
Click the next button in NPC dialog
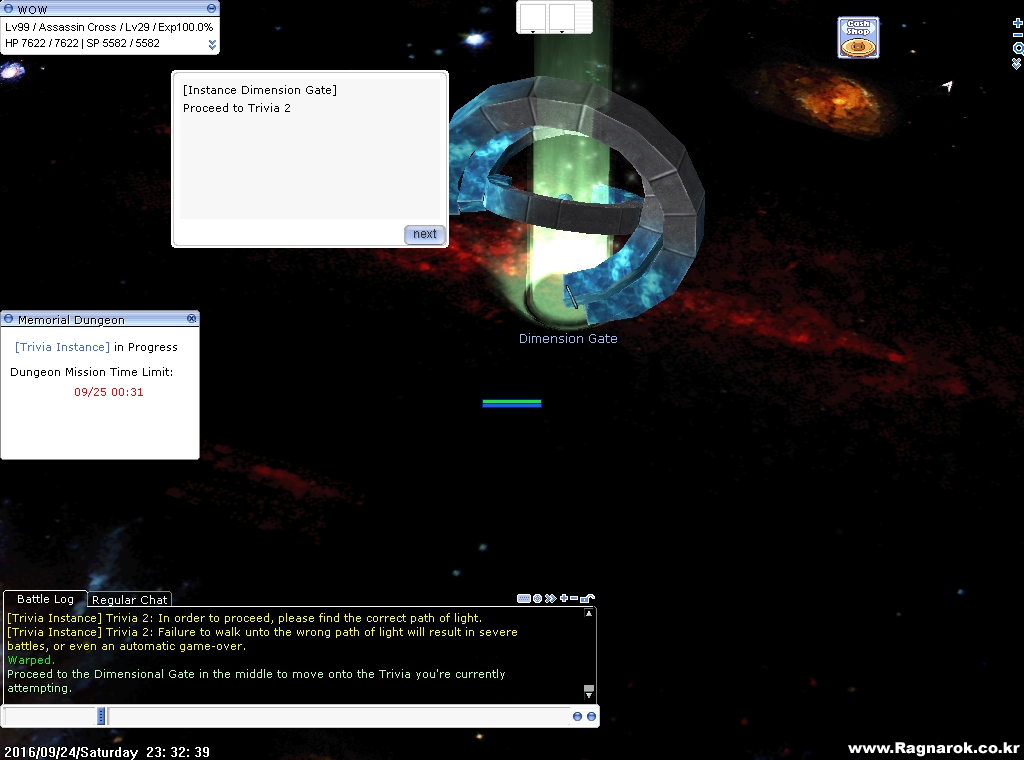(x=424, y=234)
